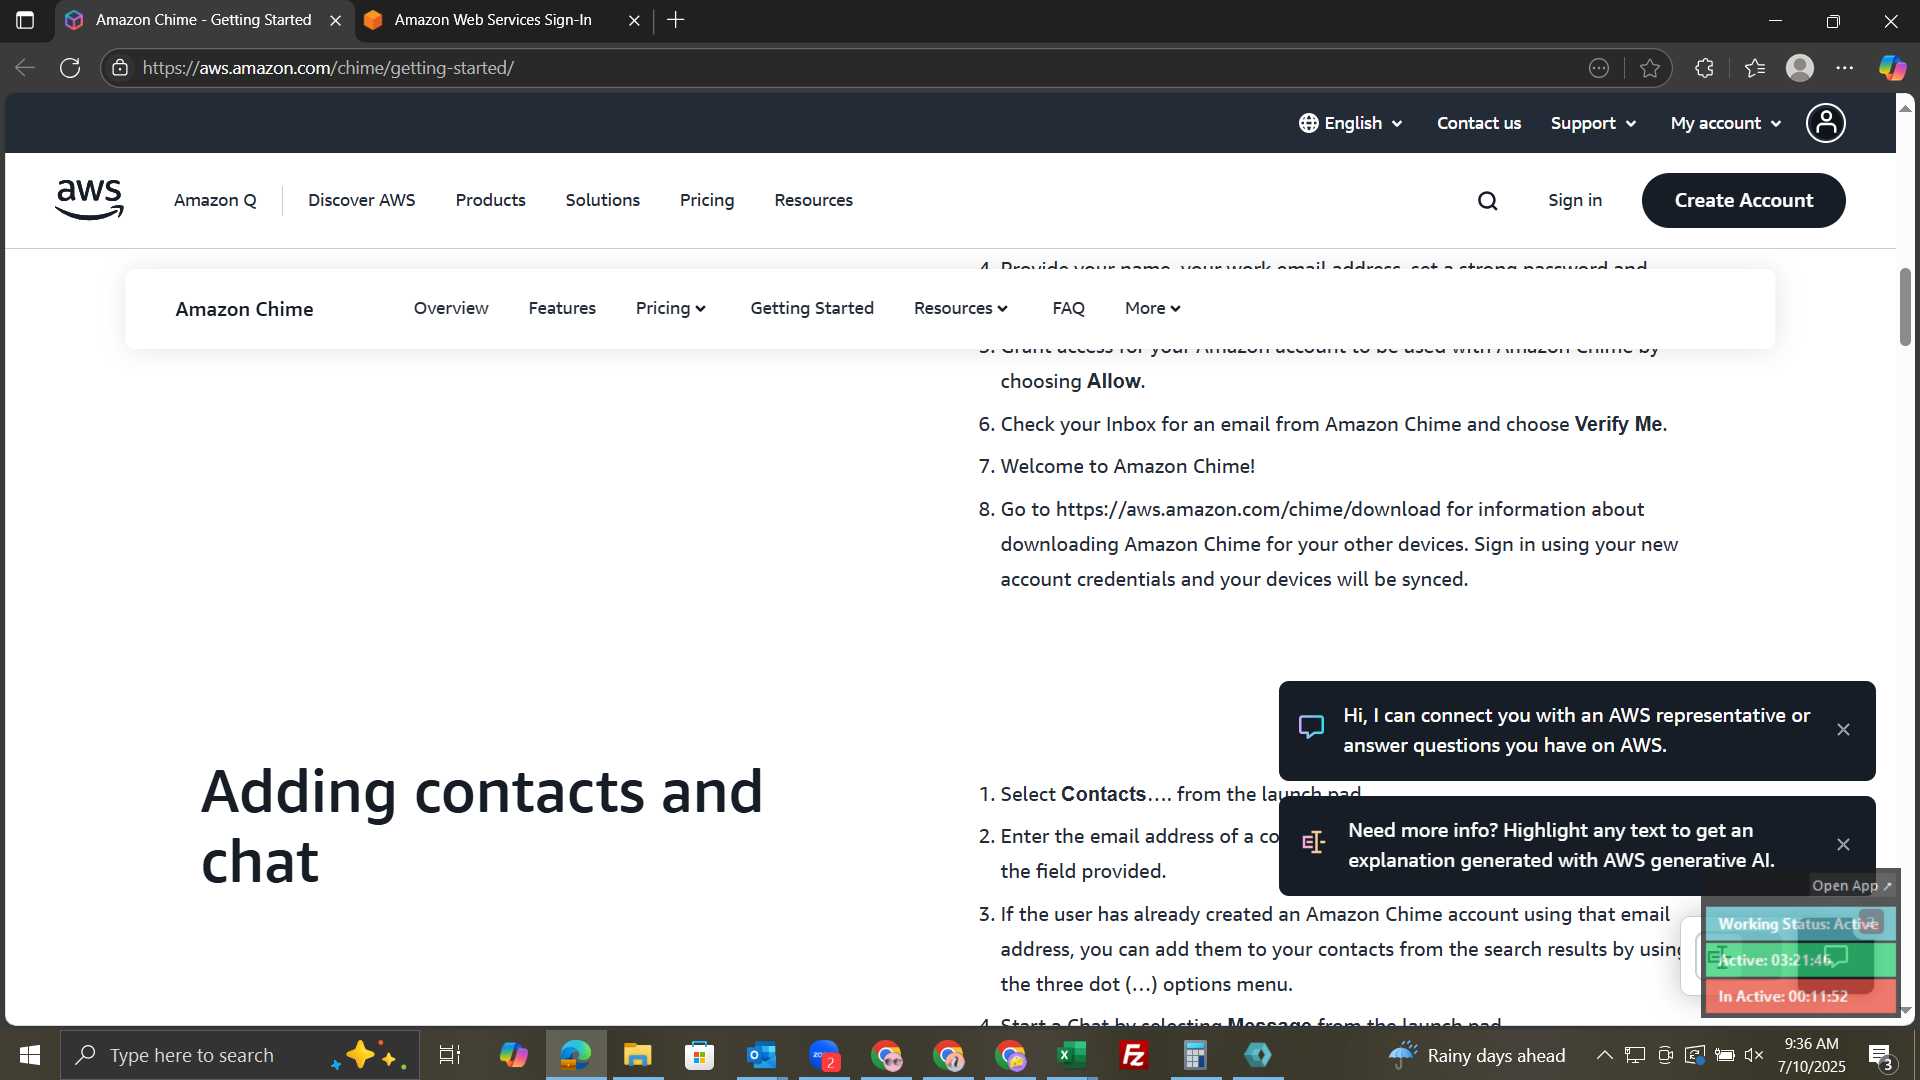Close the Amazon Chime Getting Started tab
This screenshot has height=1080, width=1920.
(336, 20)
